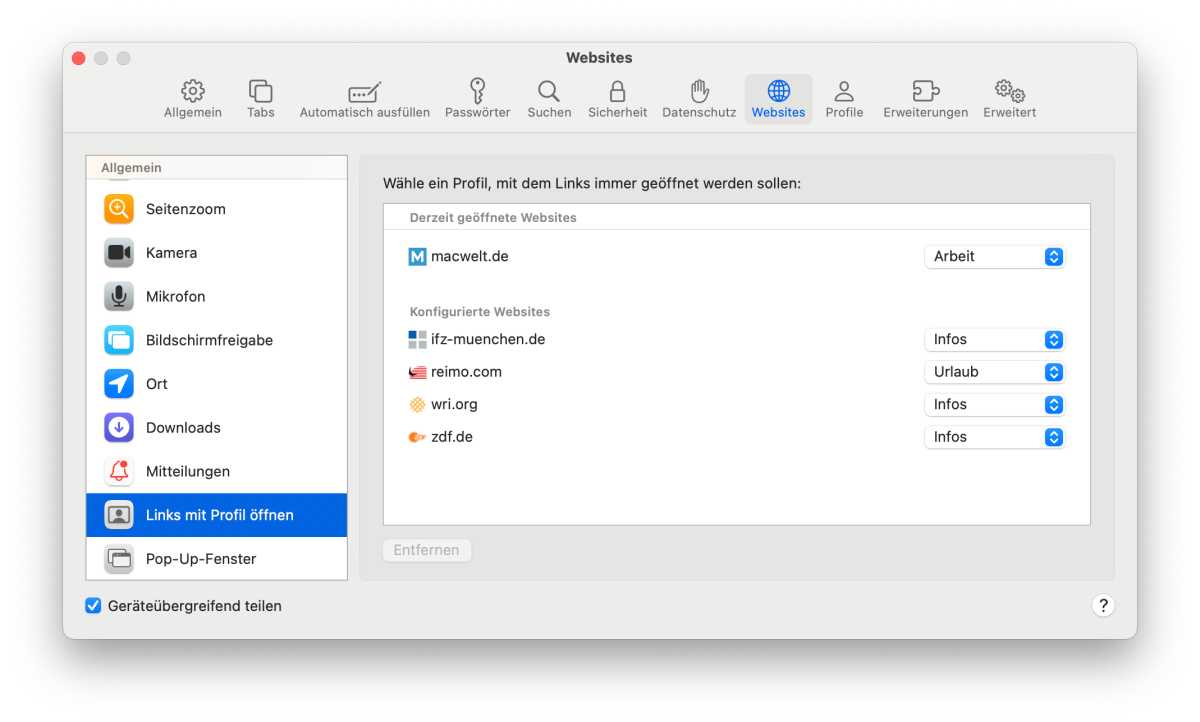
Task: Open Datenschutz hand icon tab
Action: (699, 99)
